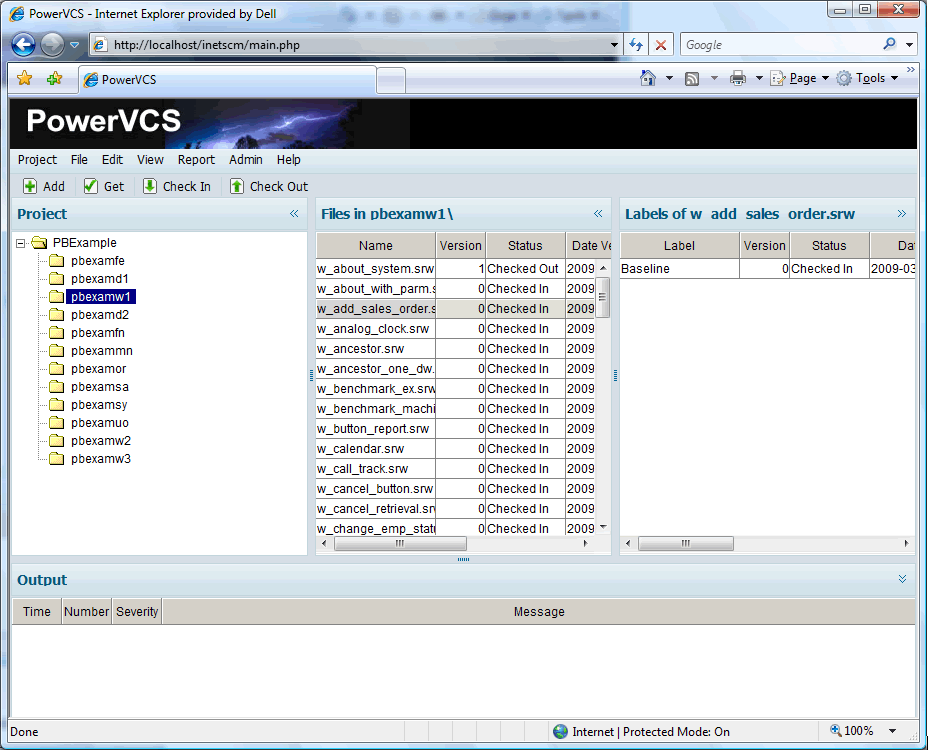Collapse the Project panel
928x750 pixels.
(294, 214)
